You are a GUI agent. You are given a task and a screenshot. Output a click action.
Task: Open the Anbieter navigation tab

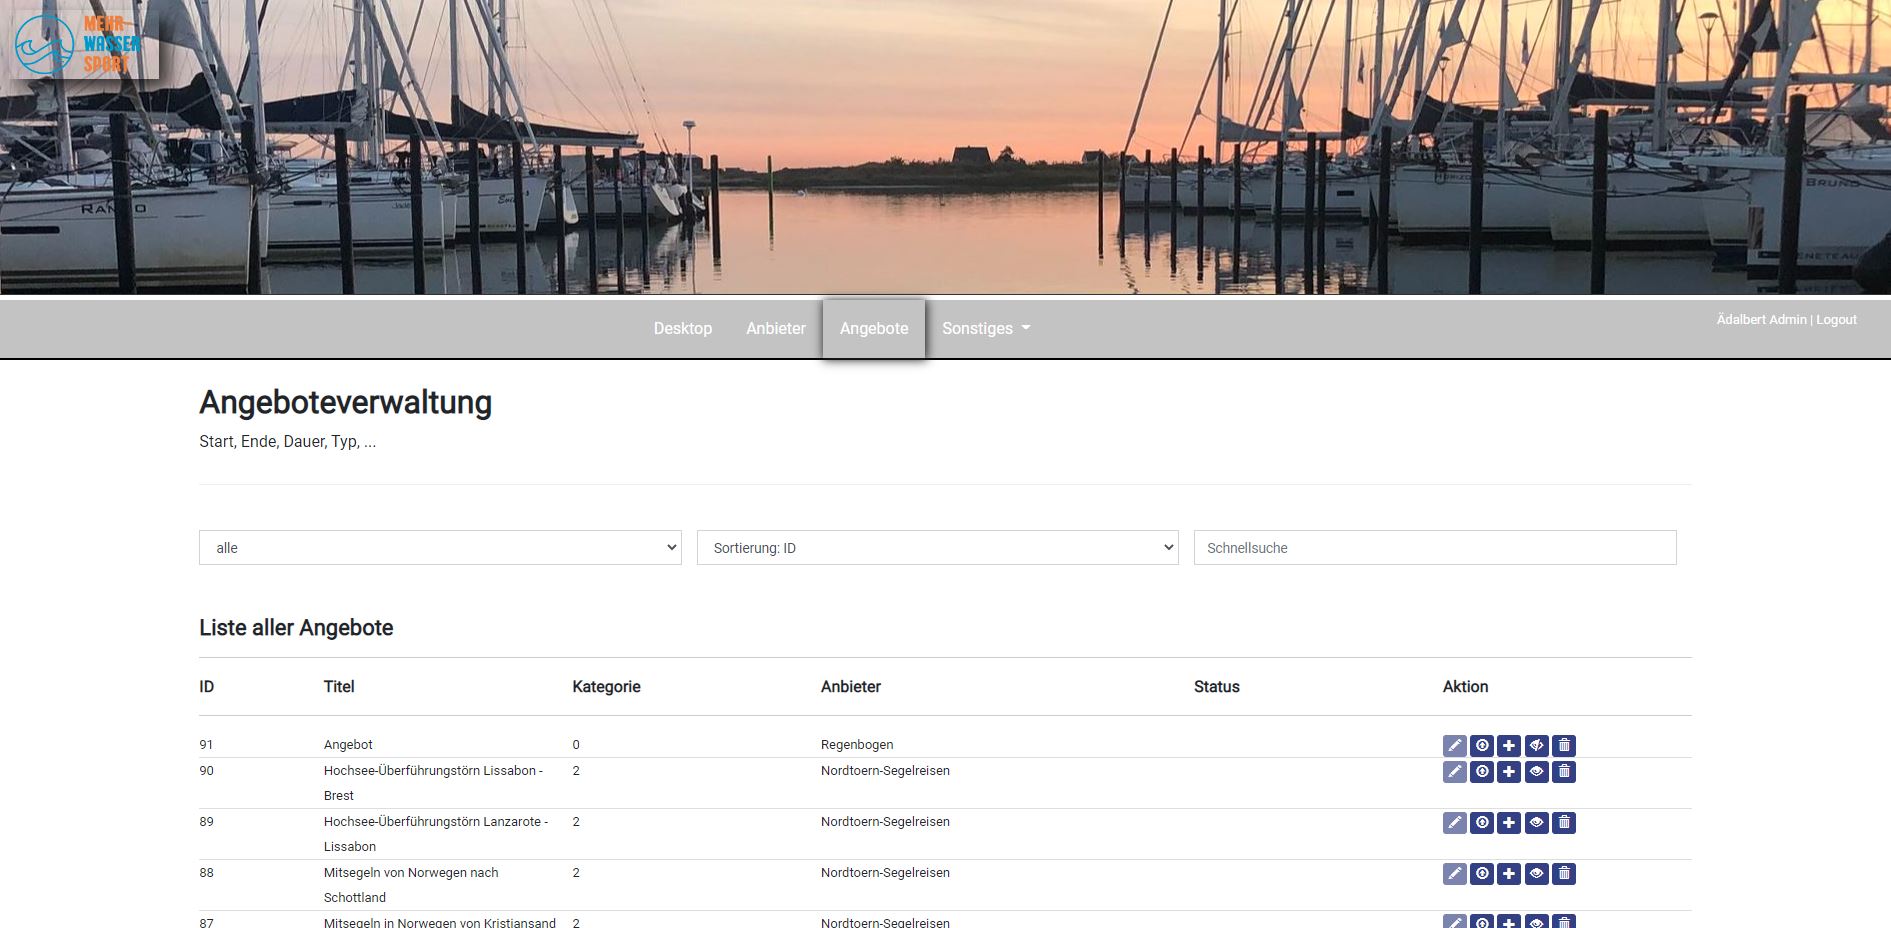point(775,329)
